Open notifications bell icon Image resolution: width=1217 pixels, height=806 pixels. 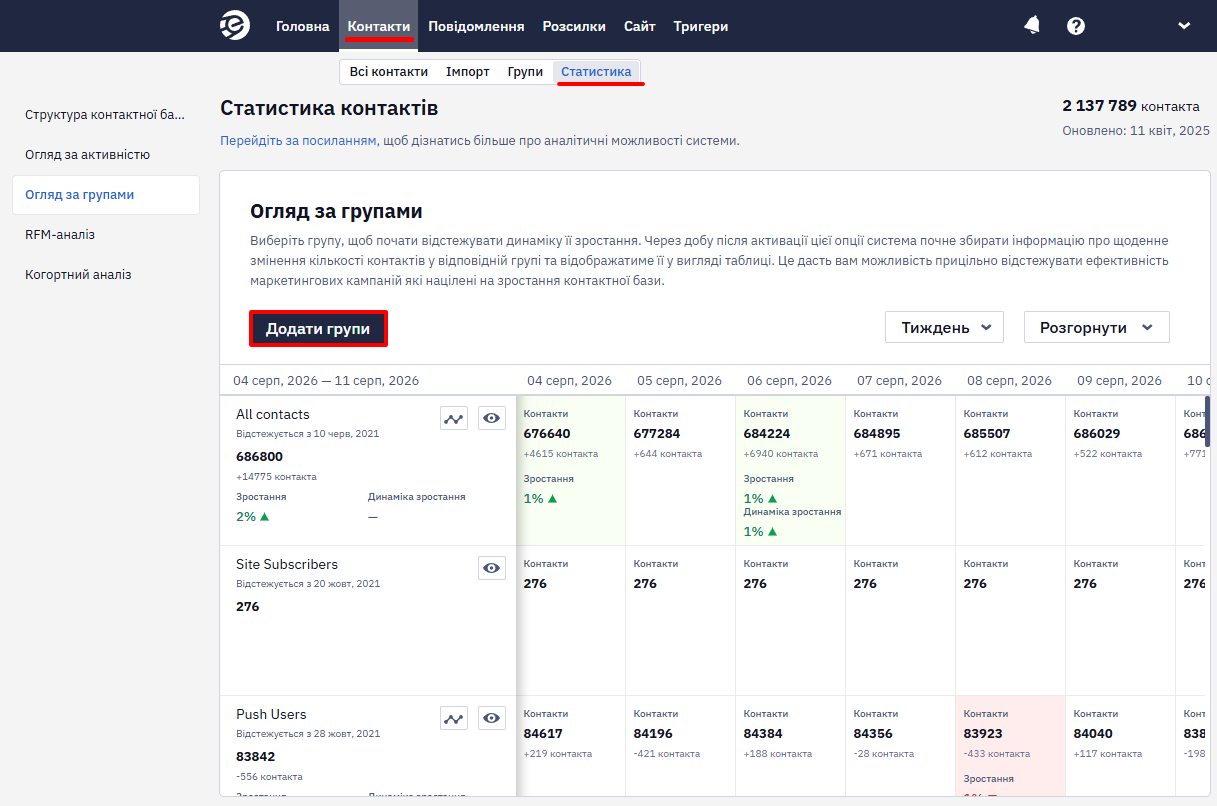[x=1032, y=26]
